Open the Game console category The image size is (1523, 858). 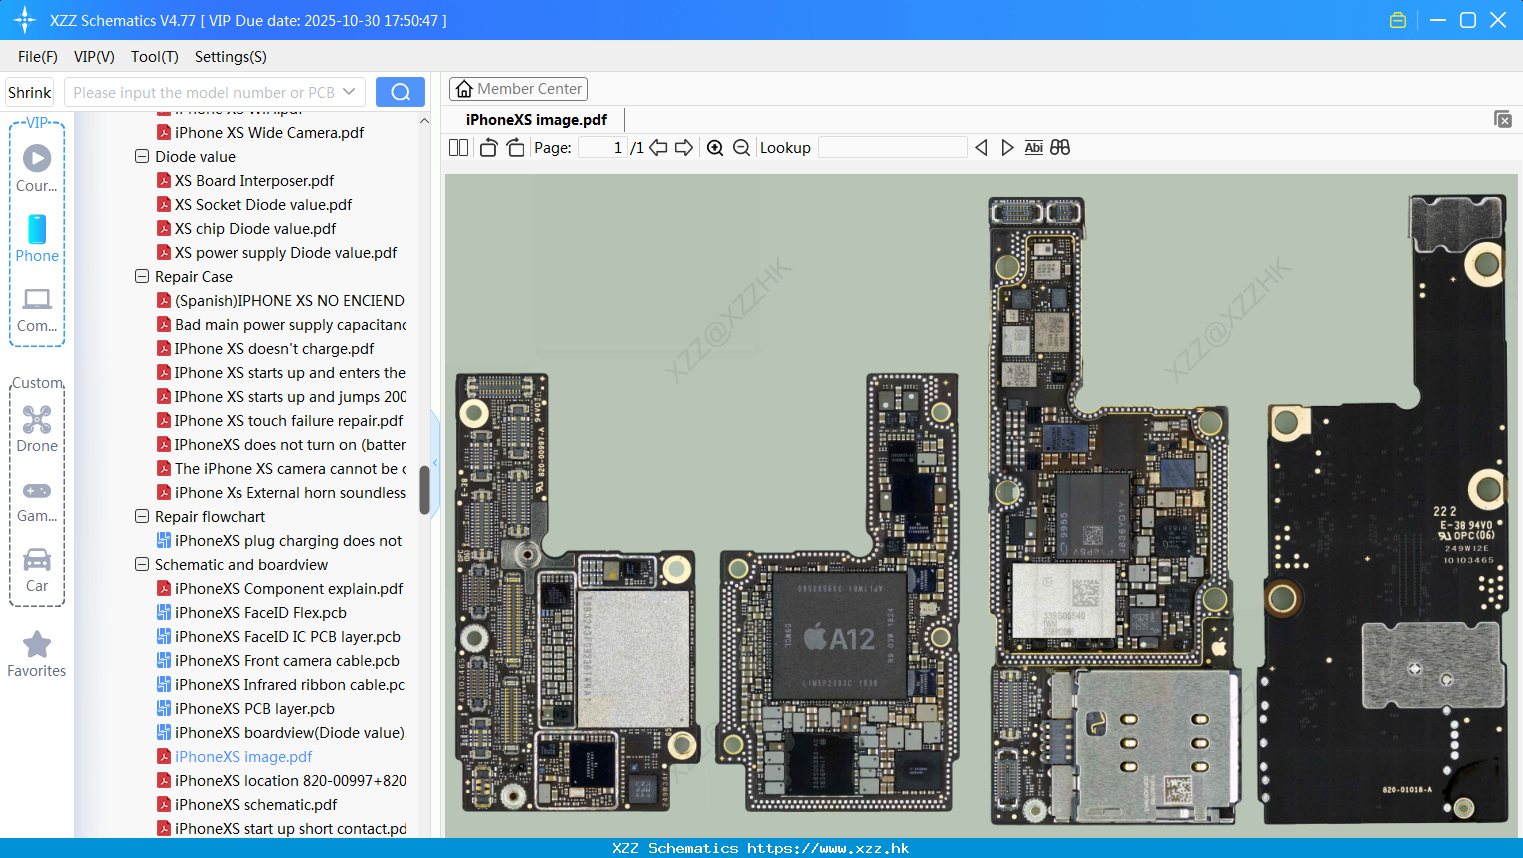pos(37,500)
